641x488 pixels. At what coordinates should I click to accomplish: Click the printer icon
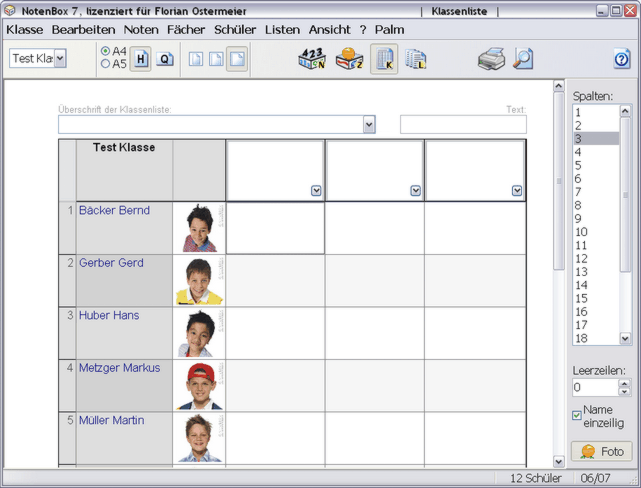tap(492, 59)
